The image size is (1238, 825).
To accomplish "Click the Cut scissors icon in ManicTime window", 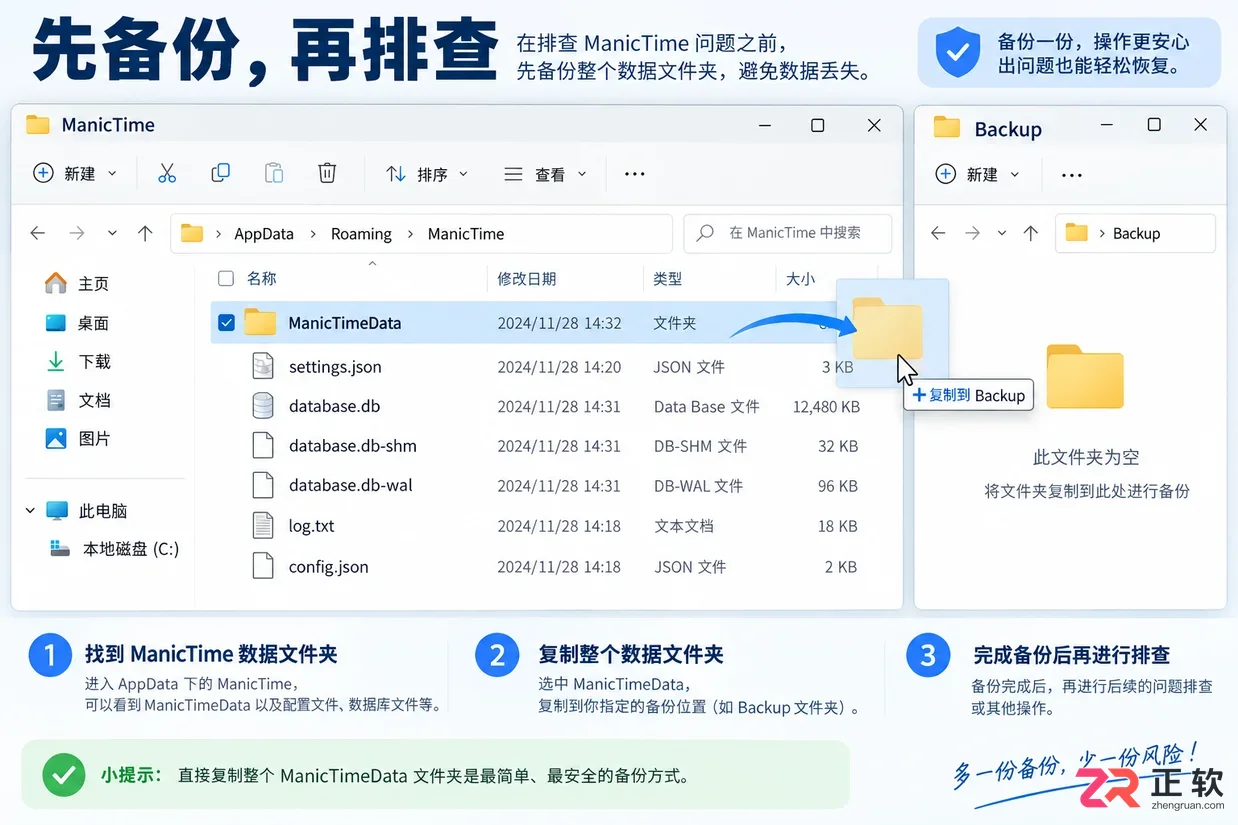I will [167, 173].
